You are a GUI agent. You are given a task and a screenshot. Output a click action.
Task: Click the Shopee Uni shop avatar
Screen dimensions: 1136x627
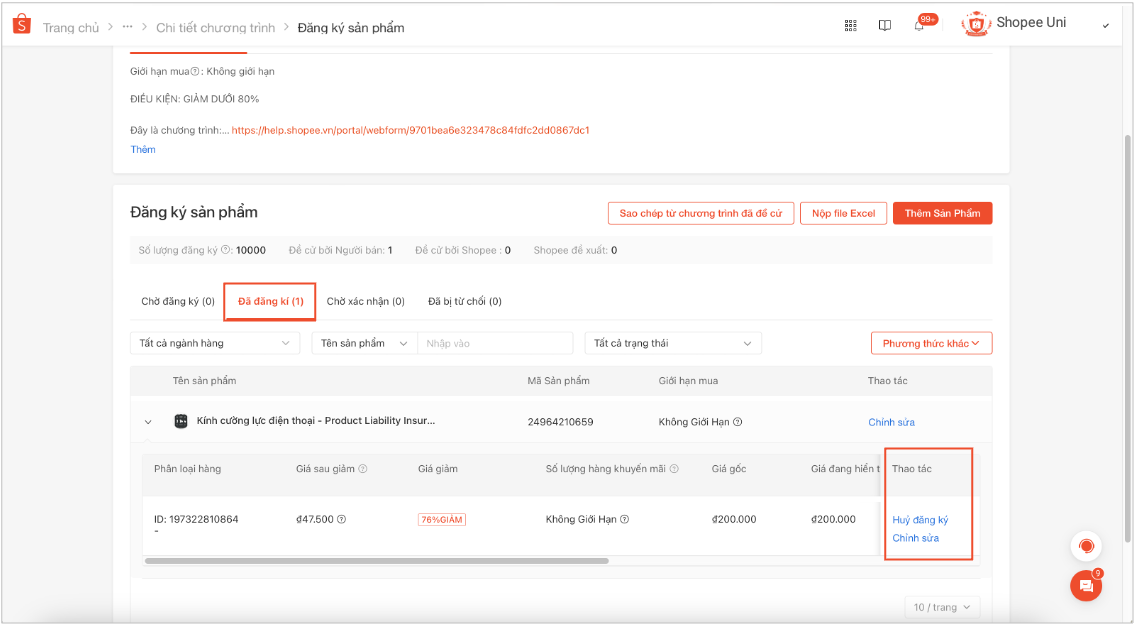pyautogui.click(x=974, y=22)
